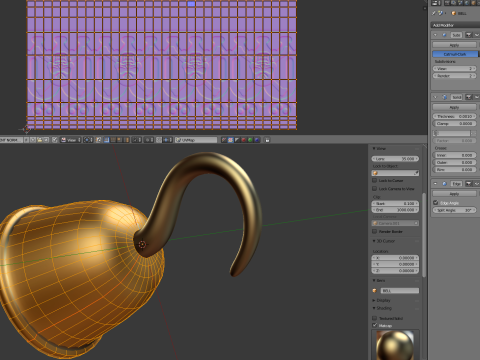The height and width of the screenshot is (360, 480).
Task: Click the Subdivisions View value field
Action: 454,68
